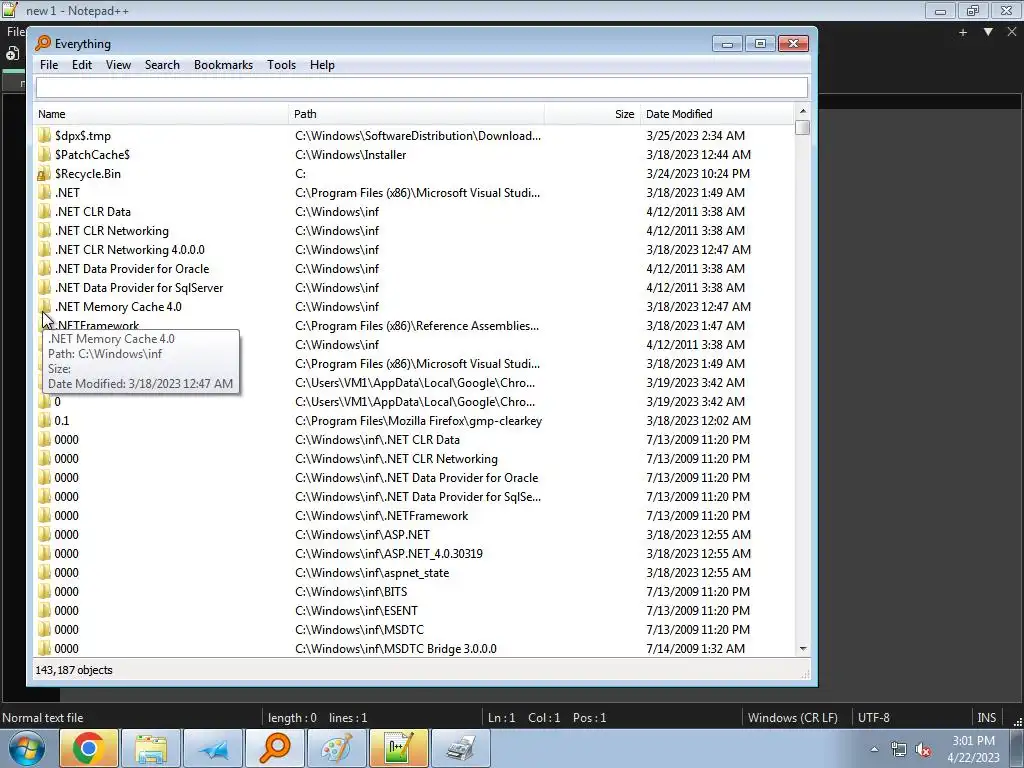1024x768 pixels.
Task: Select the .NET CLR Data folder icon
Action: coord(44,212)
